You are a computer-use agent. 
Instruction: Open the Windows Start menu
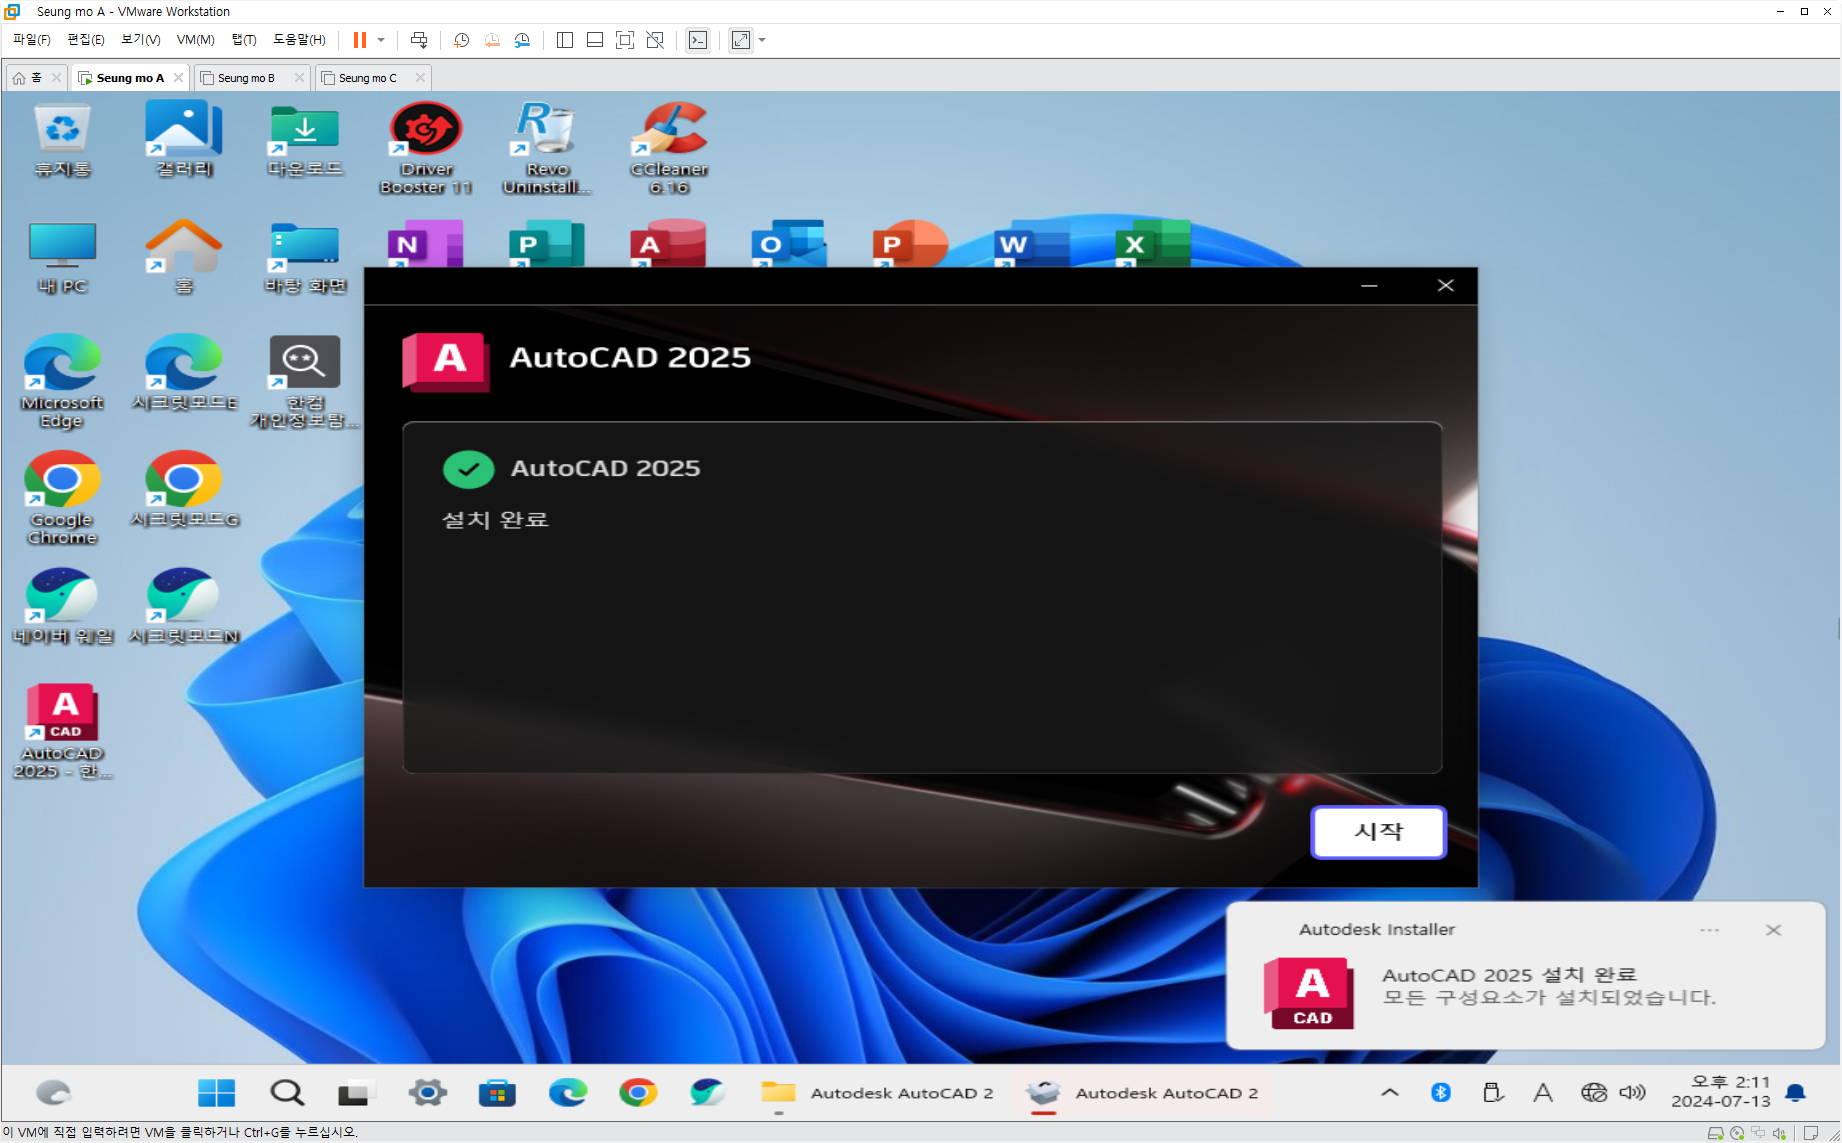coord(216,1093)
